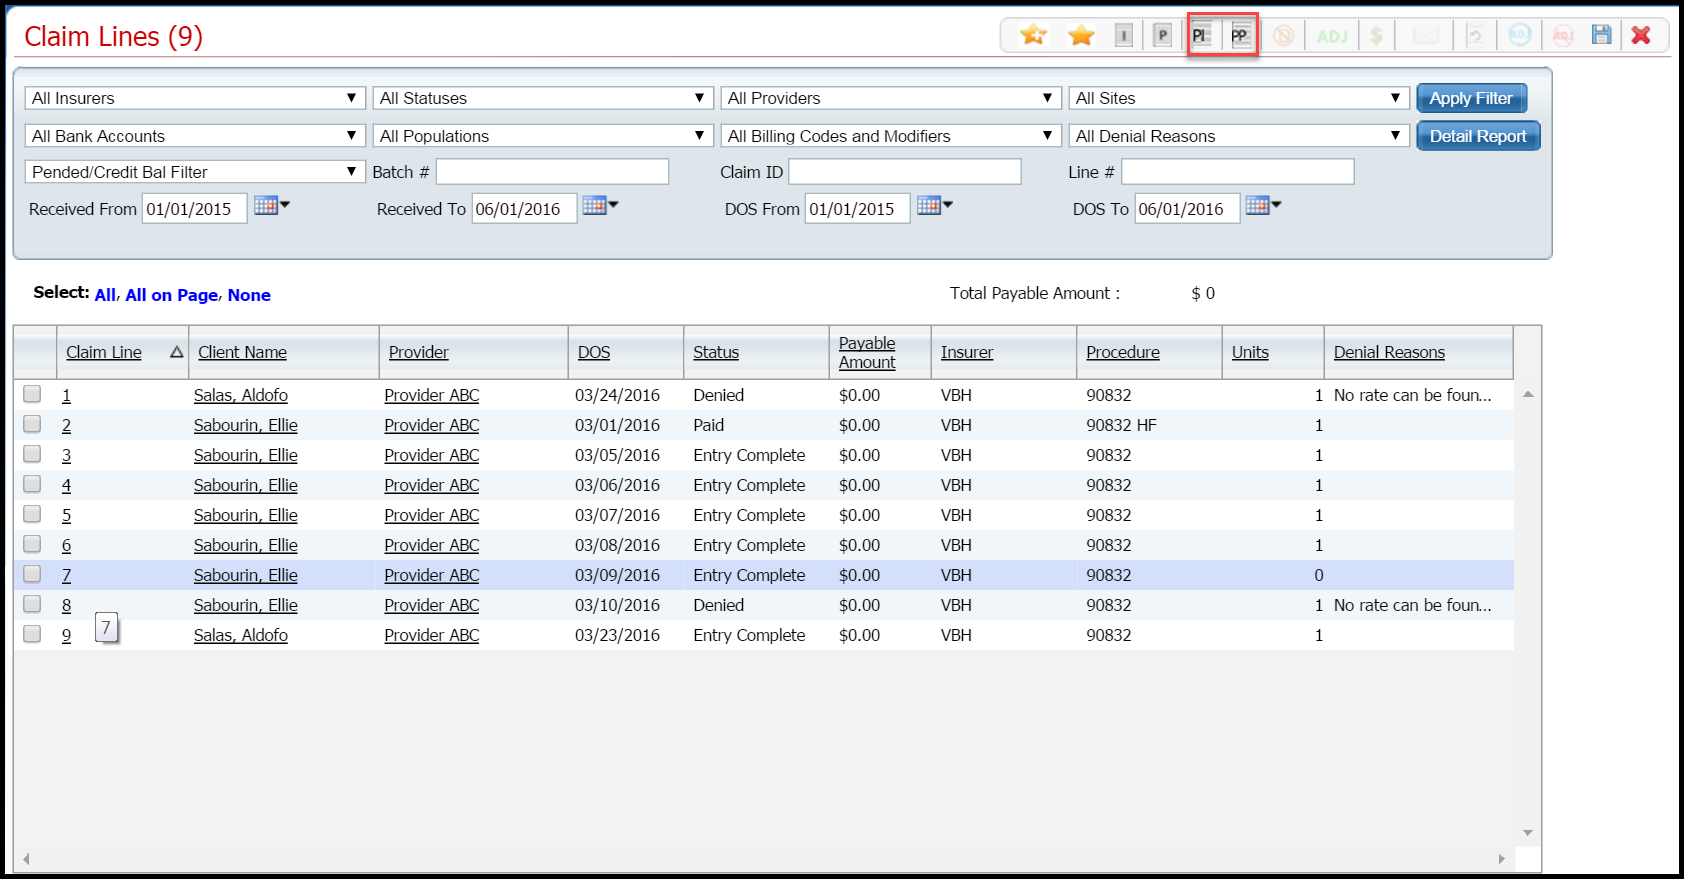Image resolution: width=1684 pixels, height=879 pixels.
Task: Check the box for claim line 1
Action: [32, 394]
